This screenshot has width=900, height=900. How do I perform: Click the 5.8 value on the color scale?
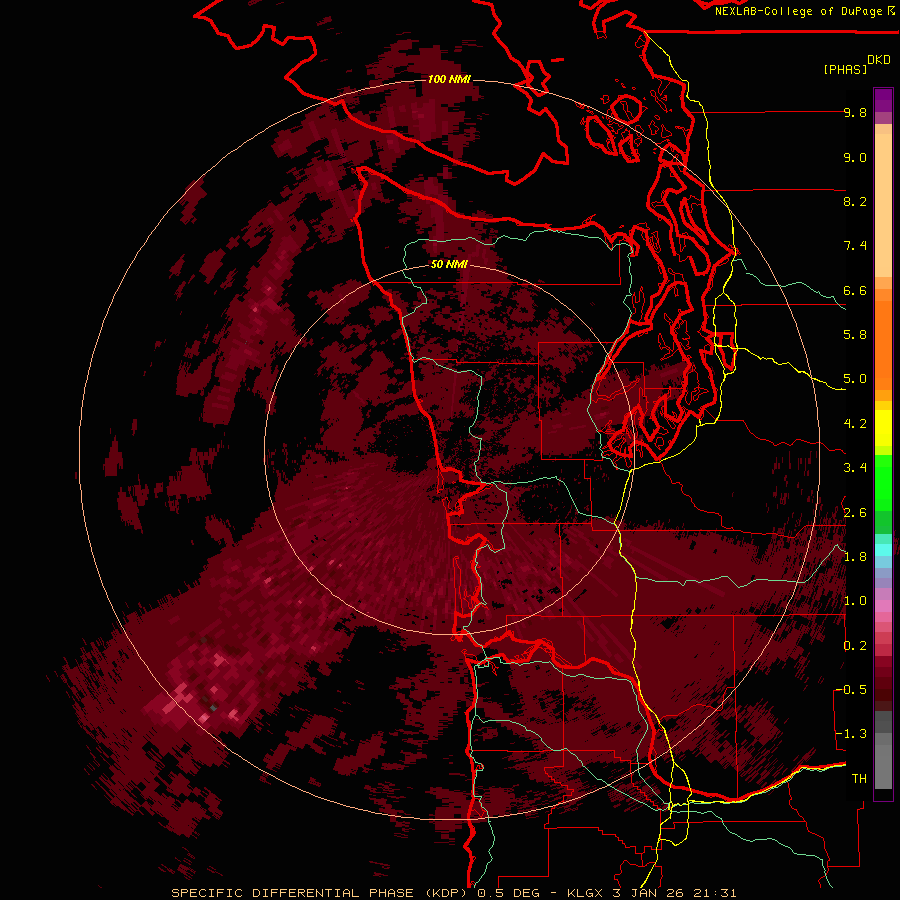(855, 335)
